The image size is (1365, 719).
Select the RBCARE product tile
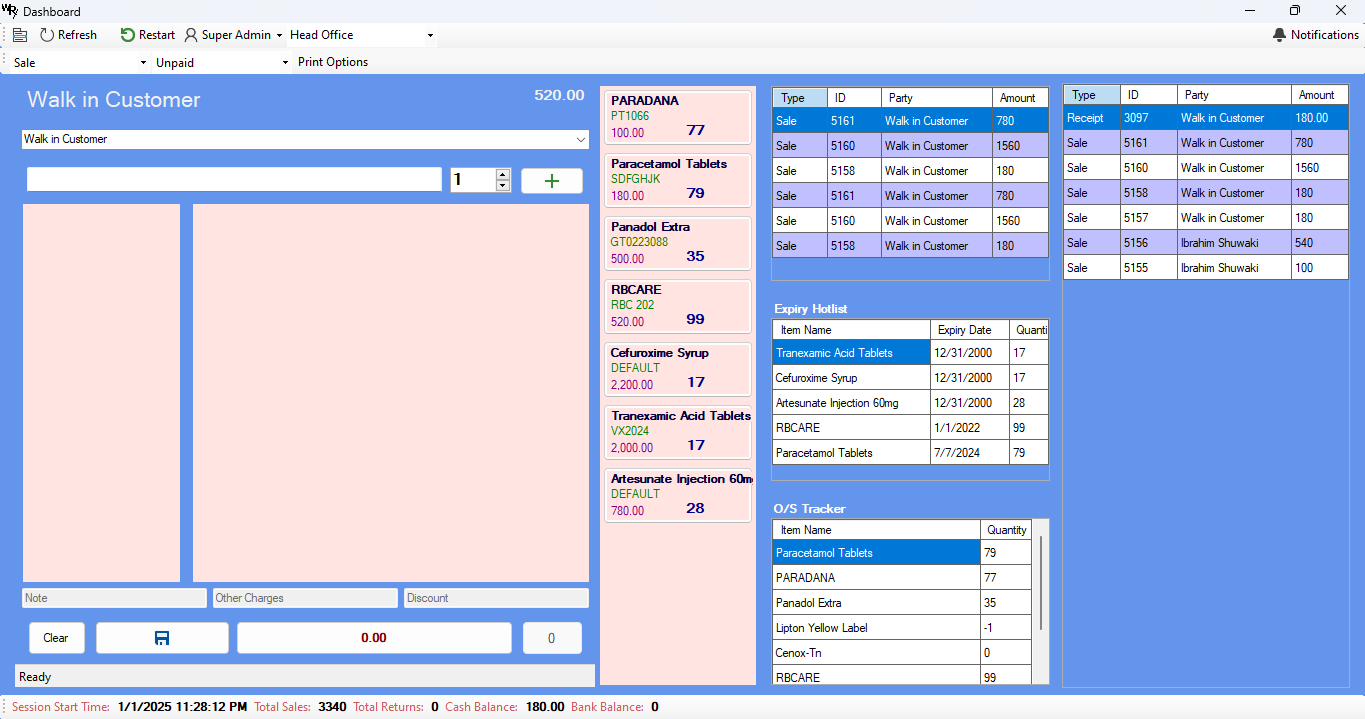[x=678, y=306]
